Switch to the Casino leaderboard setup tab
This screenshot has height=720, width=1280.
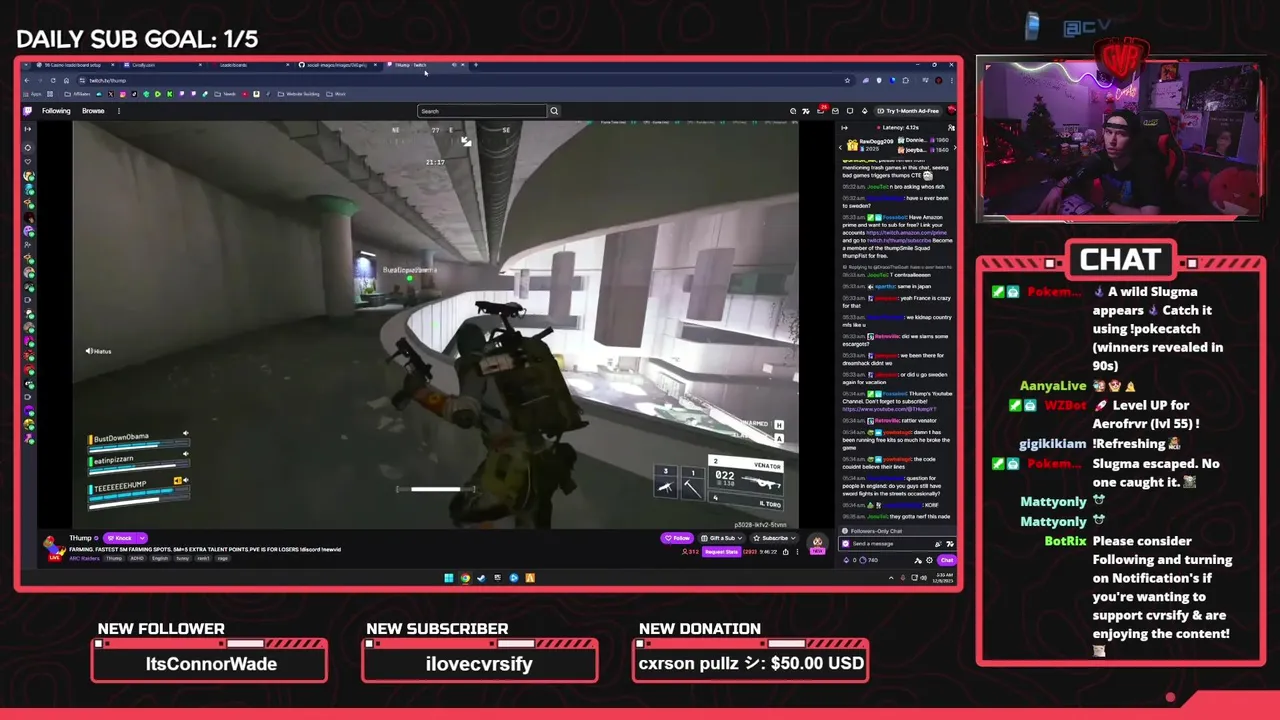point(76,65)
